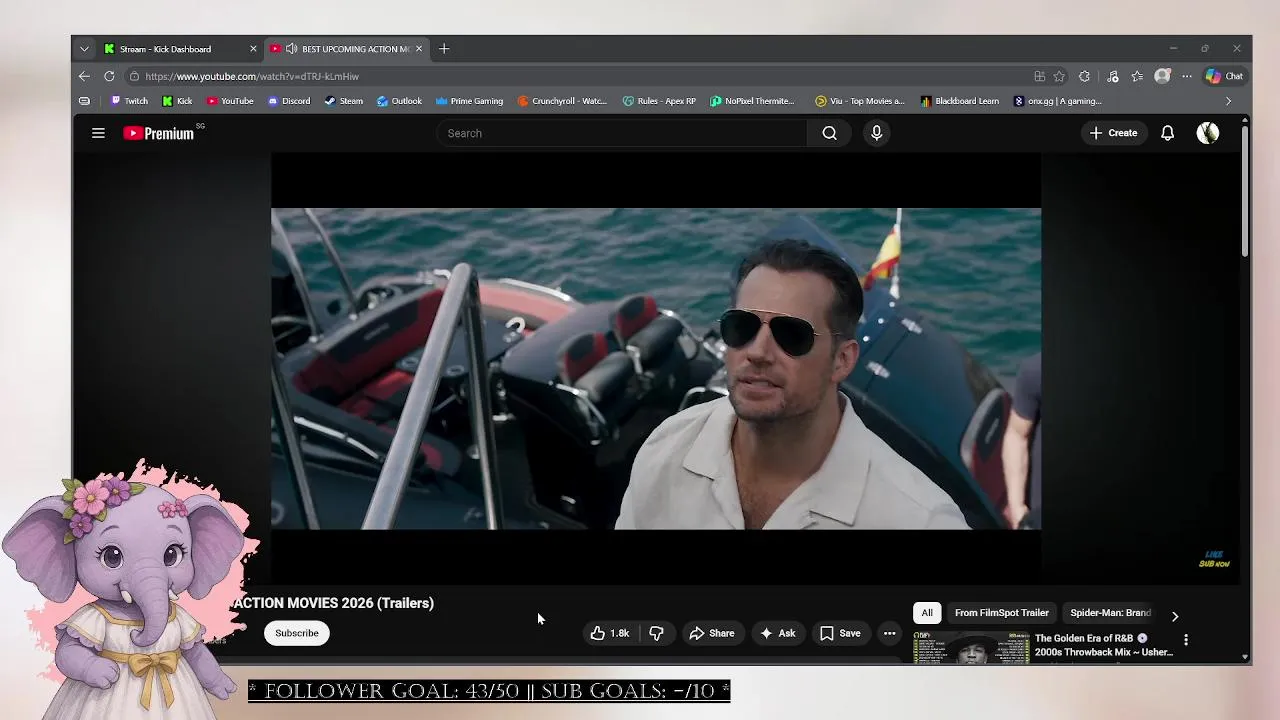Click the video player frame
Viewport: 1280px width, 720px height.
click(656, 369)
